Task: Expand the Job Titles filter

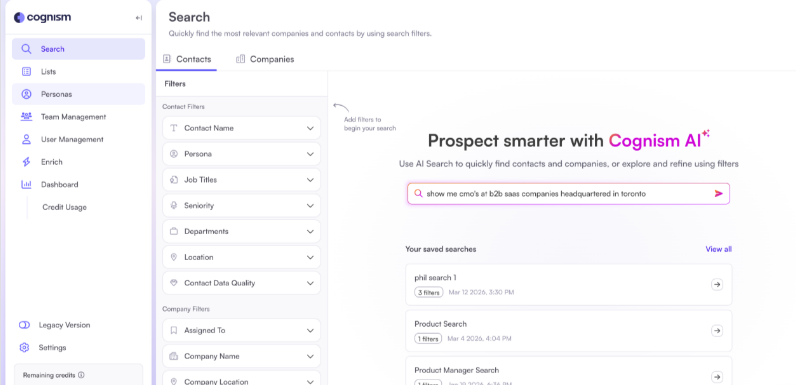Action: click(x=242, y=180)
